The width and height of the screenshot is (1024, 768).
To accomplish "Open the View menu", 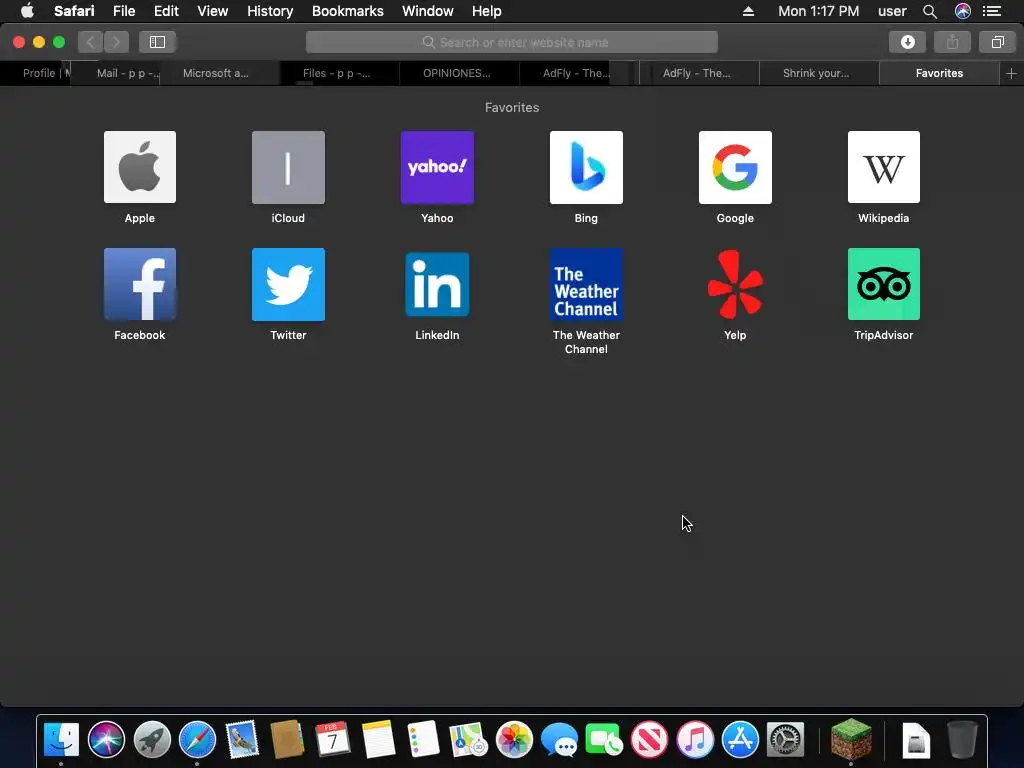I will [212, 11].
